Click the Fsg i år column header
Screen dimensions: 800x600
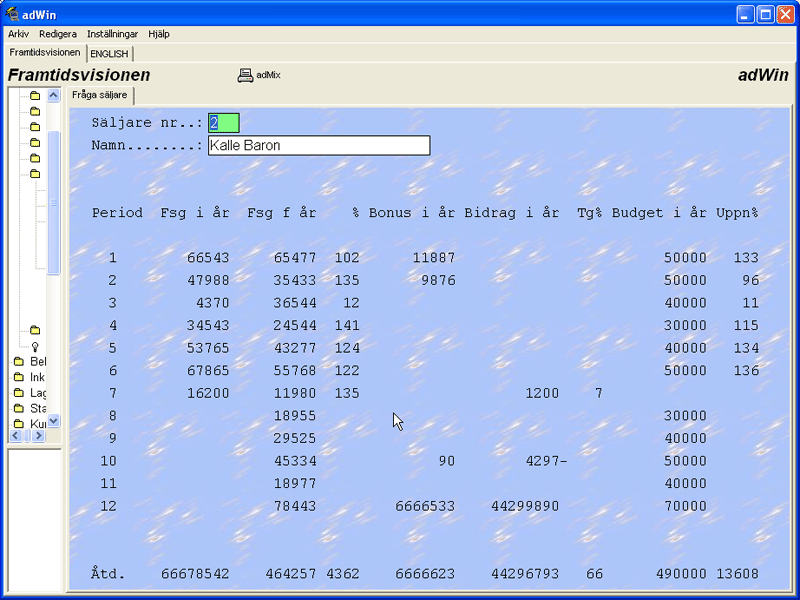click(195, 213)
